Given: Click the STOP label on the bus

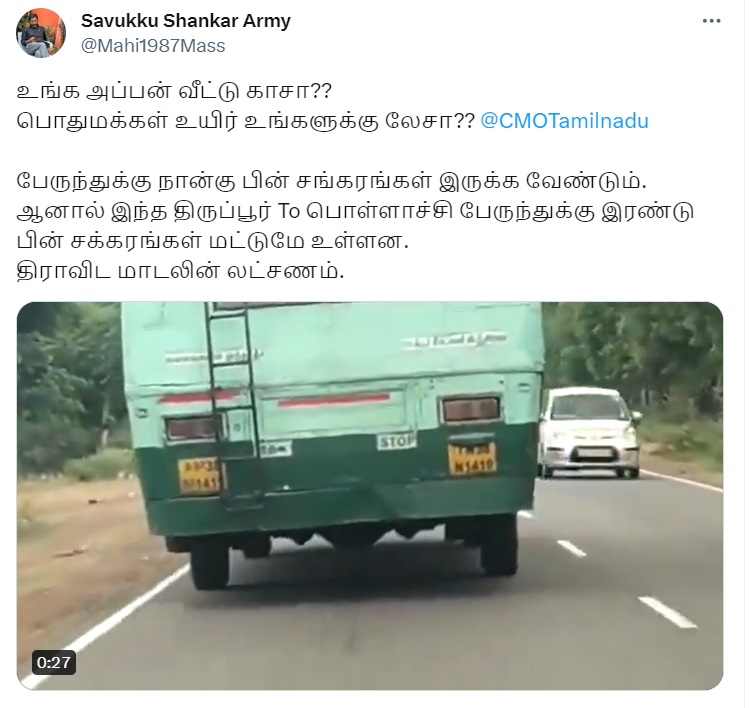Looking at the screenshot, I should click(396, 441).
